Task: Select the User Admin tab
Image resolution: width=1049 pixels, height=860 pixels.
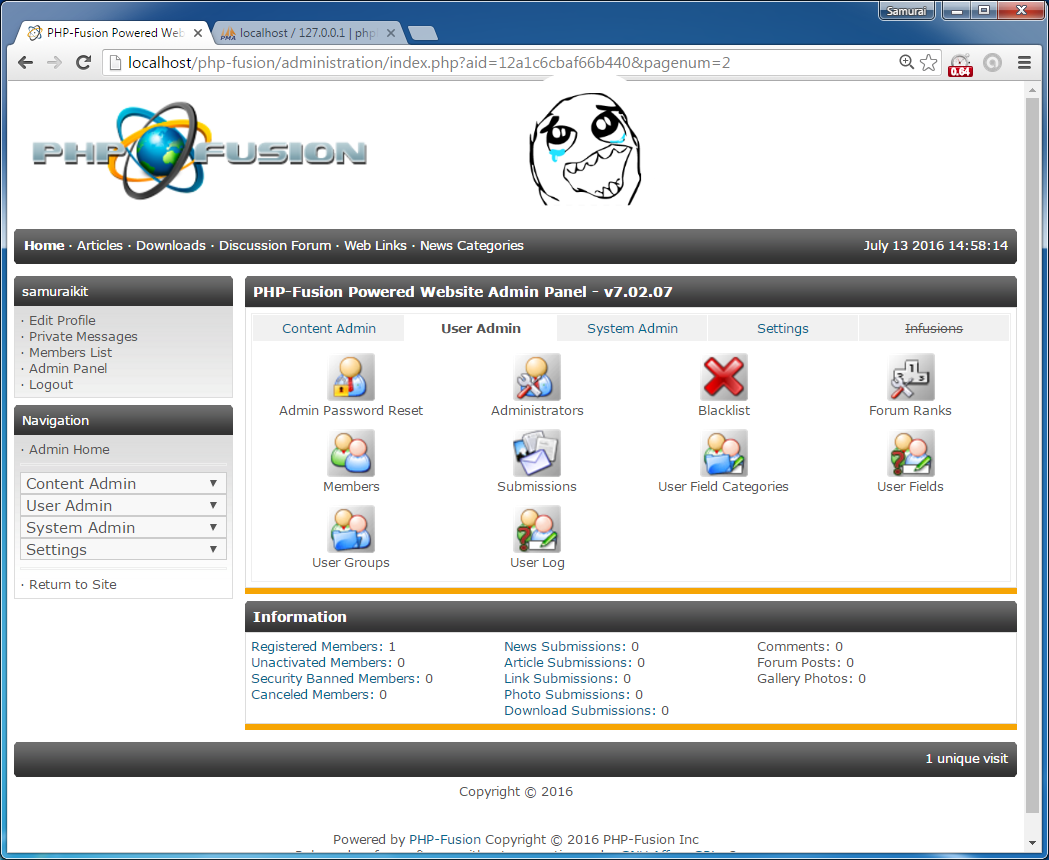Action: (480, 329)
